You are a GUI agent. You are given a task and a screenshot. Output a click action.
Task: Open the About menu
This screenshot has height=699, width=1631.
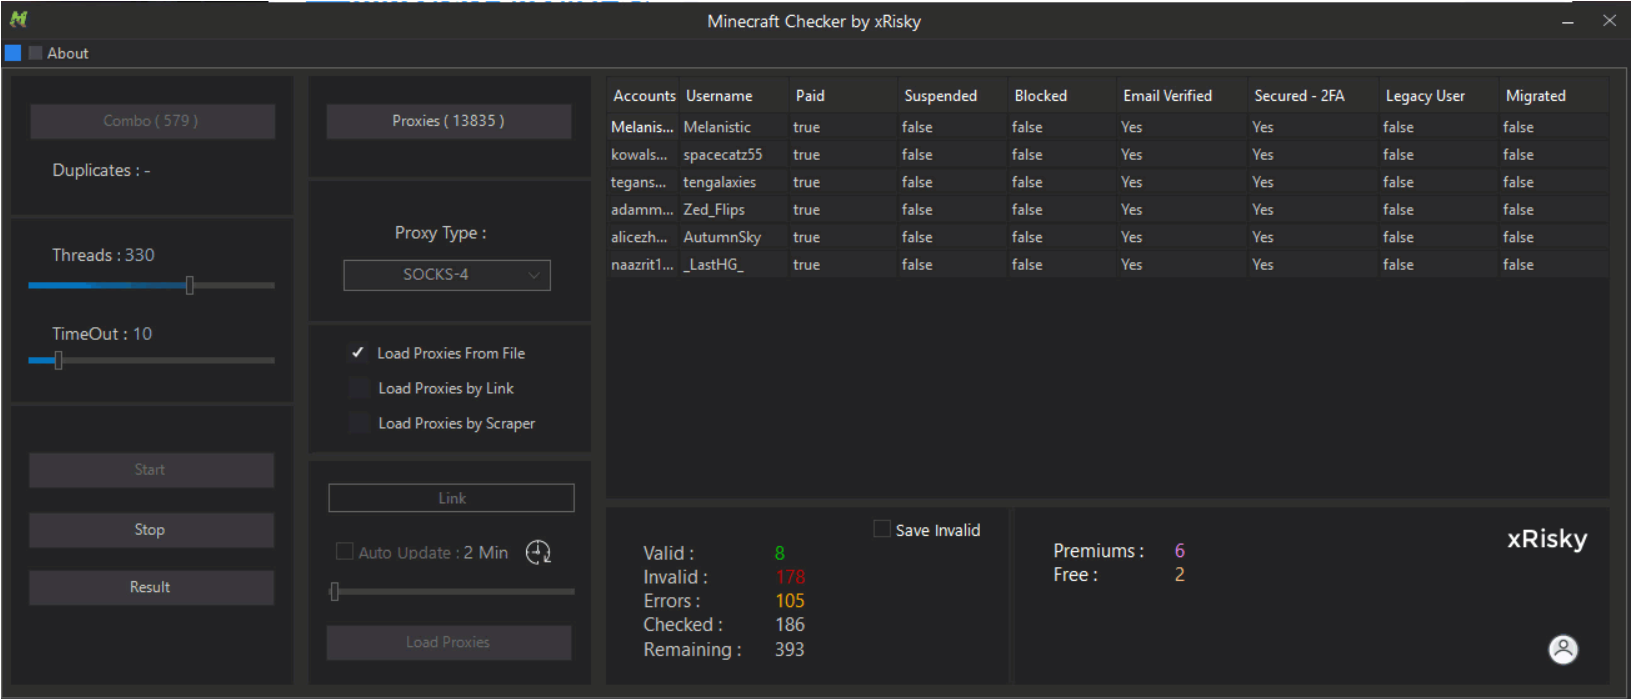[68, 53]
